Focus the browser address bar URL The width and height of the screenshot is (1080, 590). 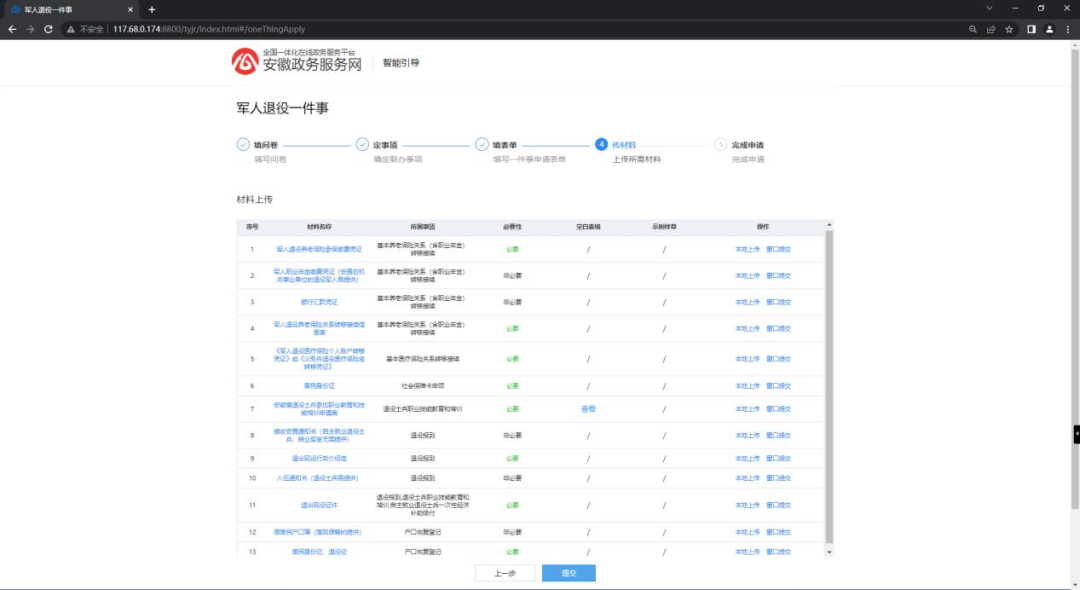pos(209,30)
